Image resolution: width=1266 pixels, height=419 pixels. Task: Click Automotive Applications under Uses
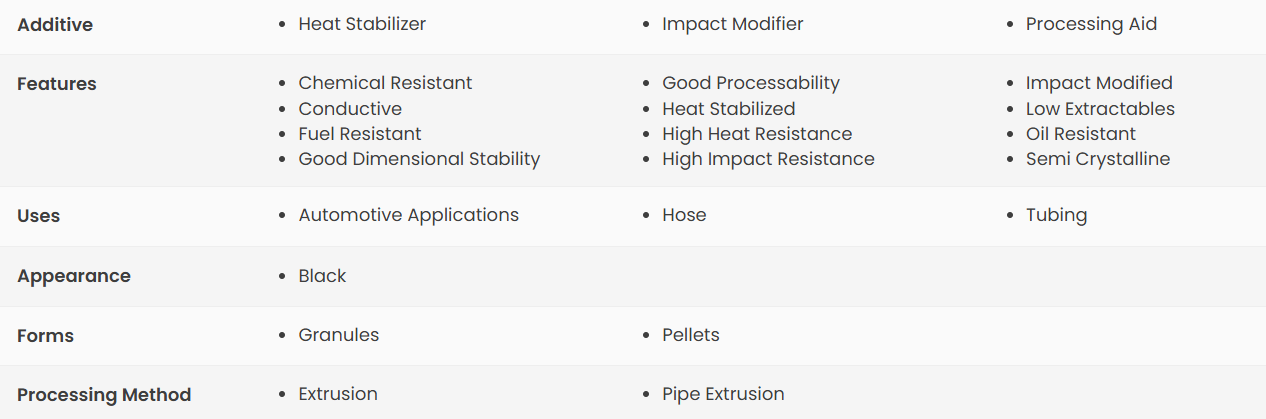409,215
